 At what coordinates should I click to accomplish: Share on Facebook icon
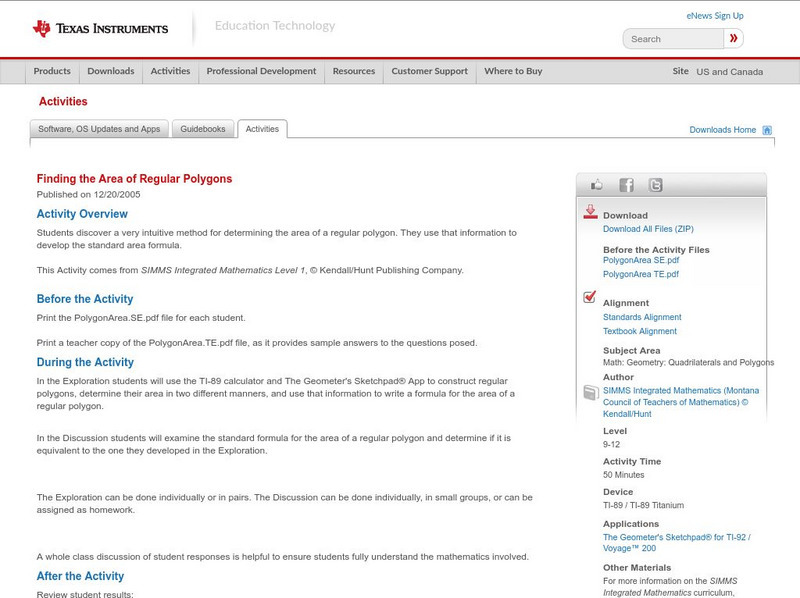pos(626,185)
